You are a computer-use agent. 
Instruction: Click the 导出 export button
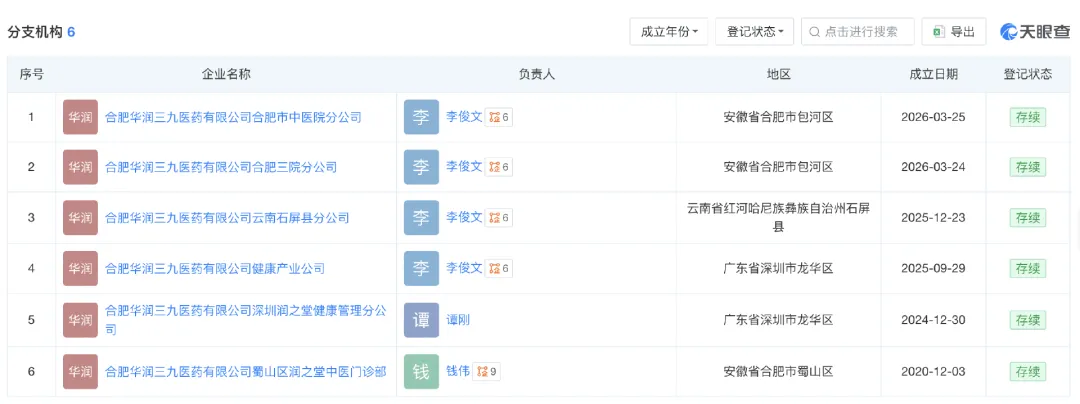pos(954,31)
